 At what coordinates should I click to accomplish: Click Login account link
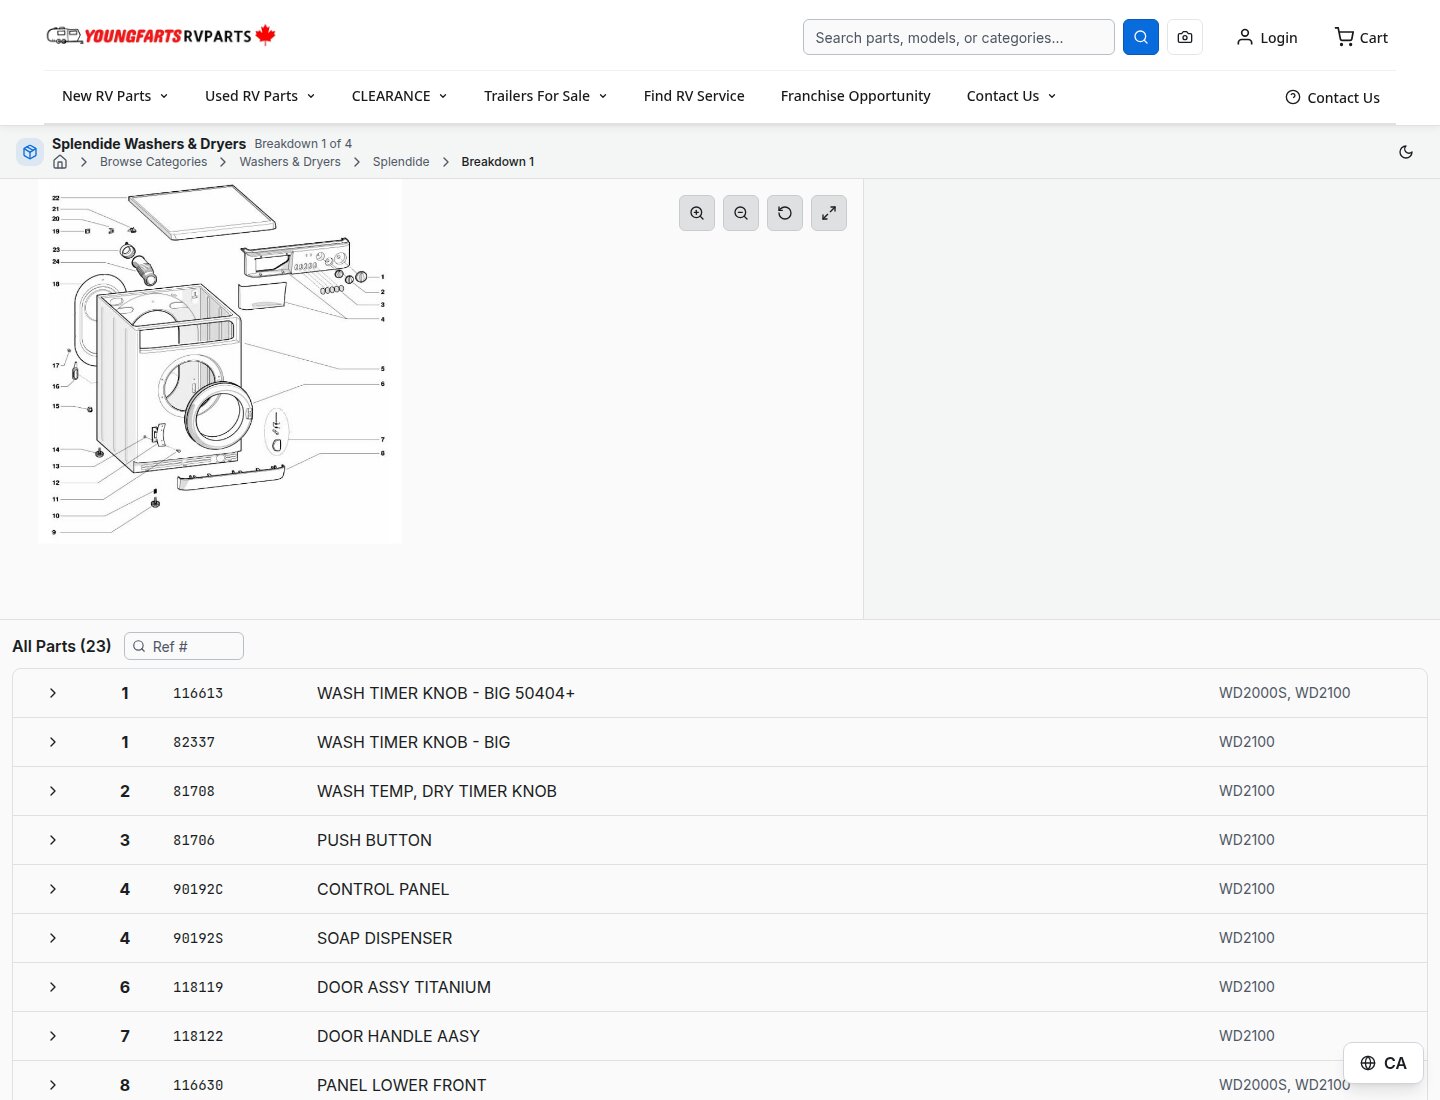1267,37
